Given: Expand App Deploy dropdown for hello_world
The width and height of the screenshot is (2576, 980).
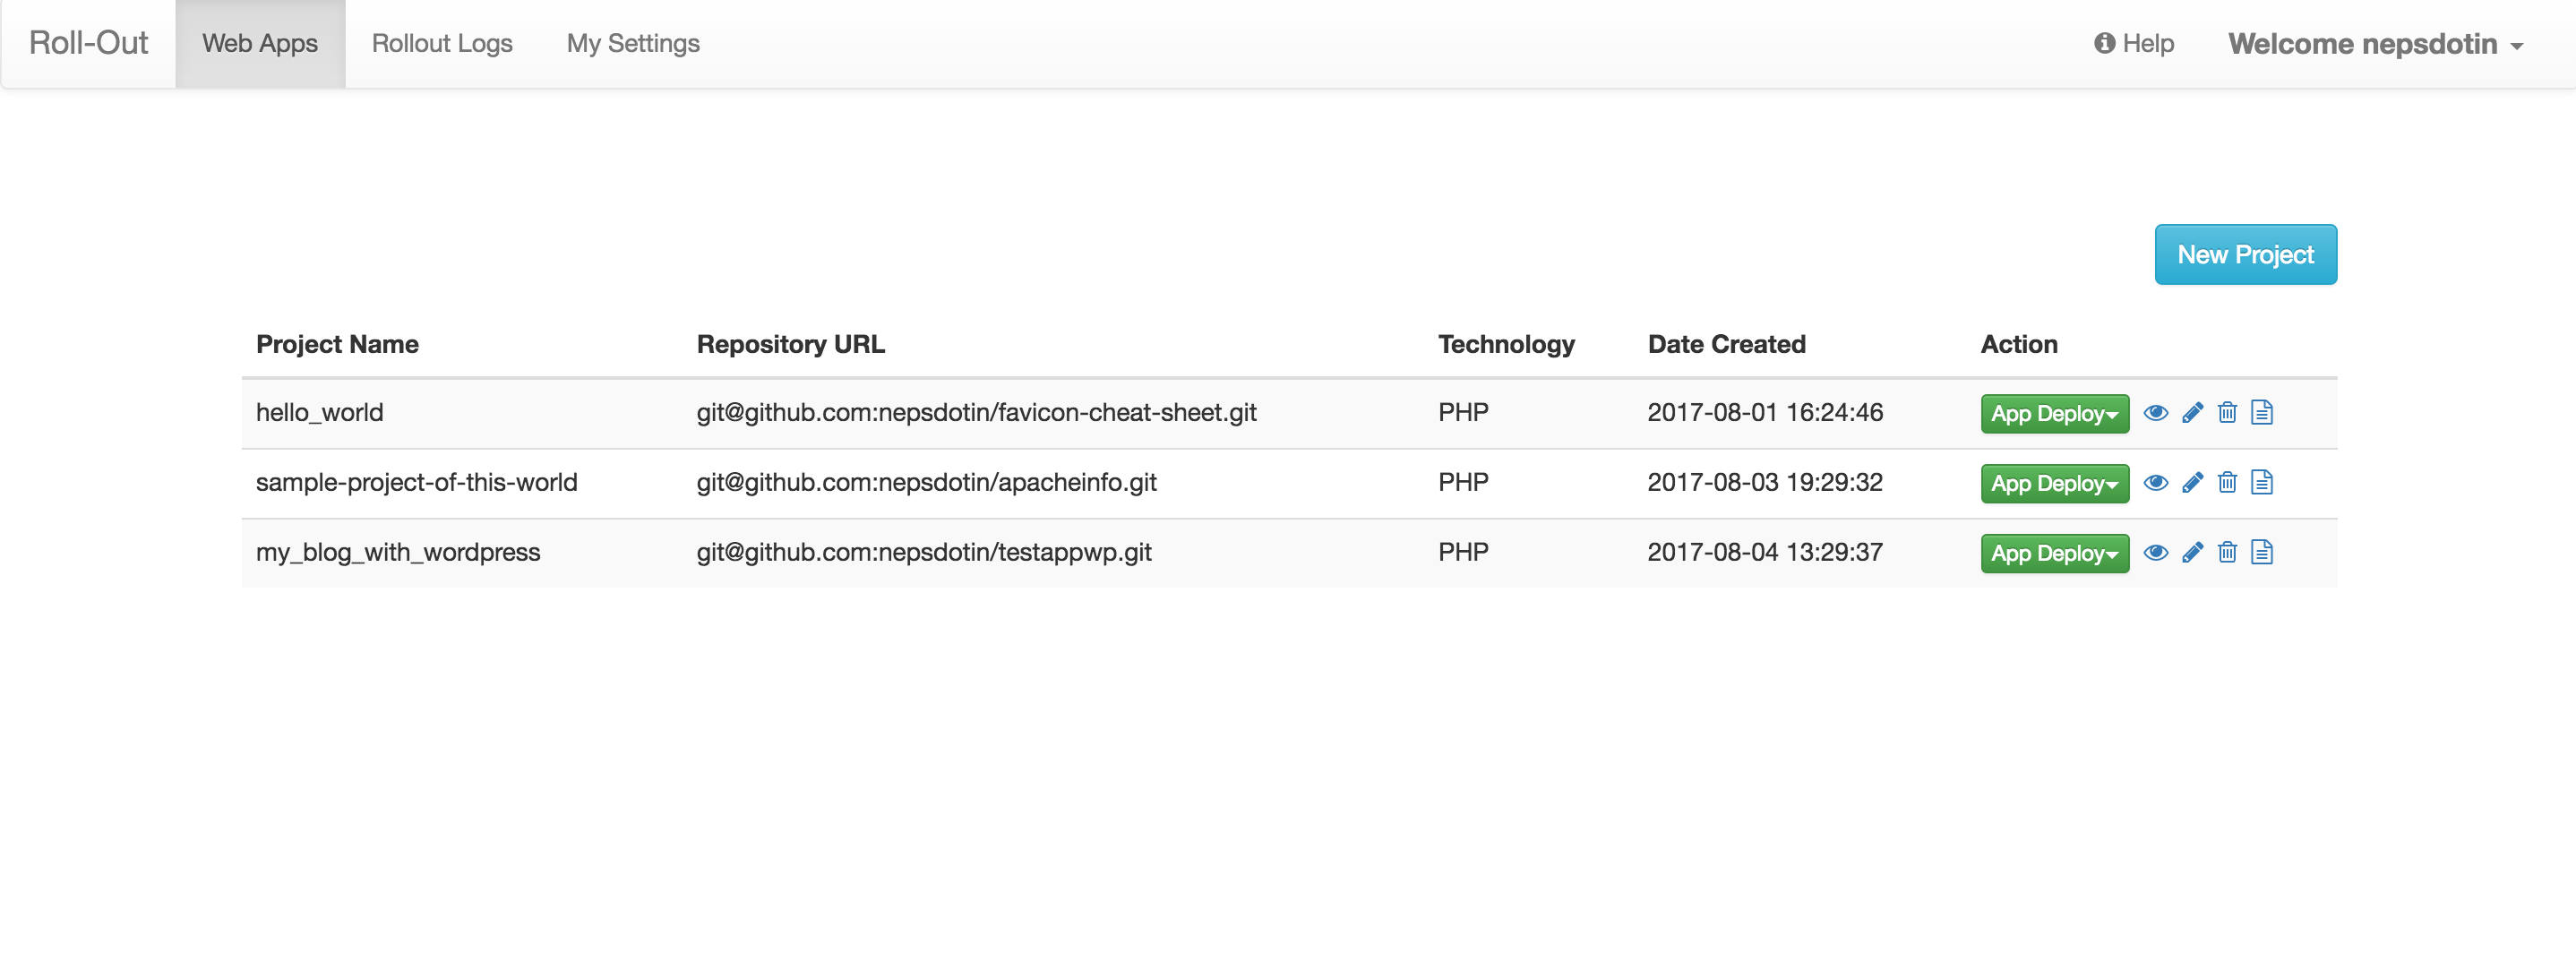Looking at the screenshot, I should pos(2054,414).
